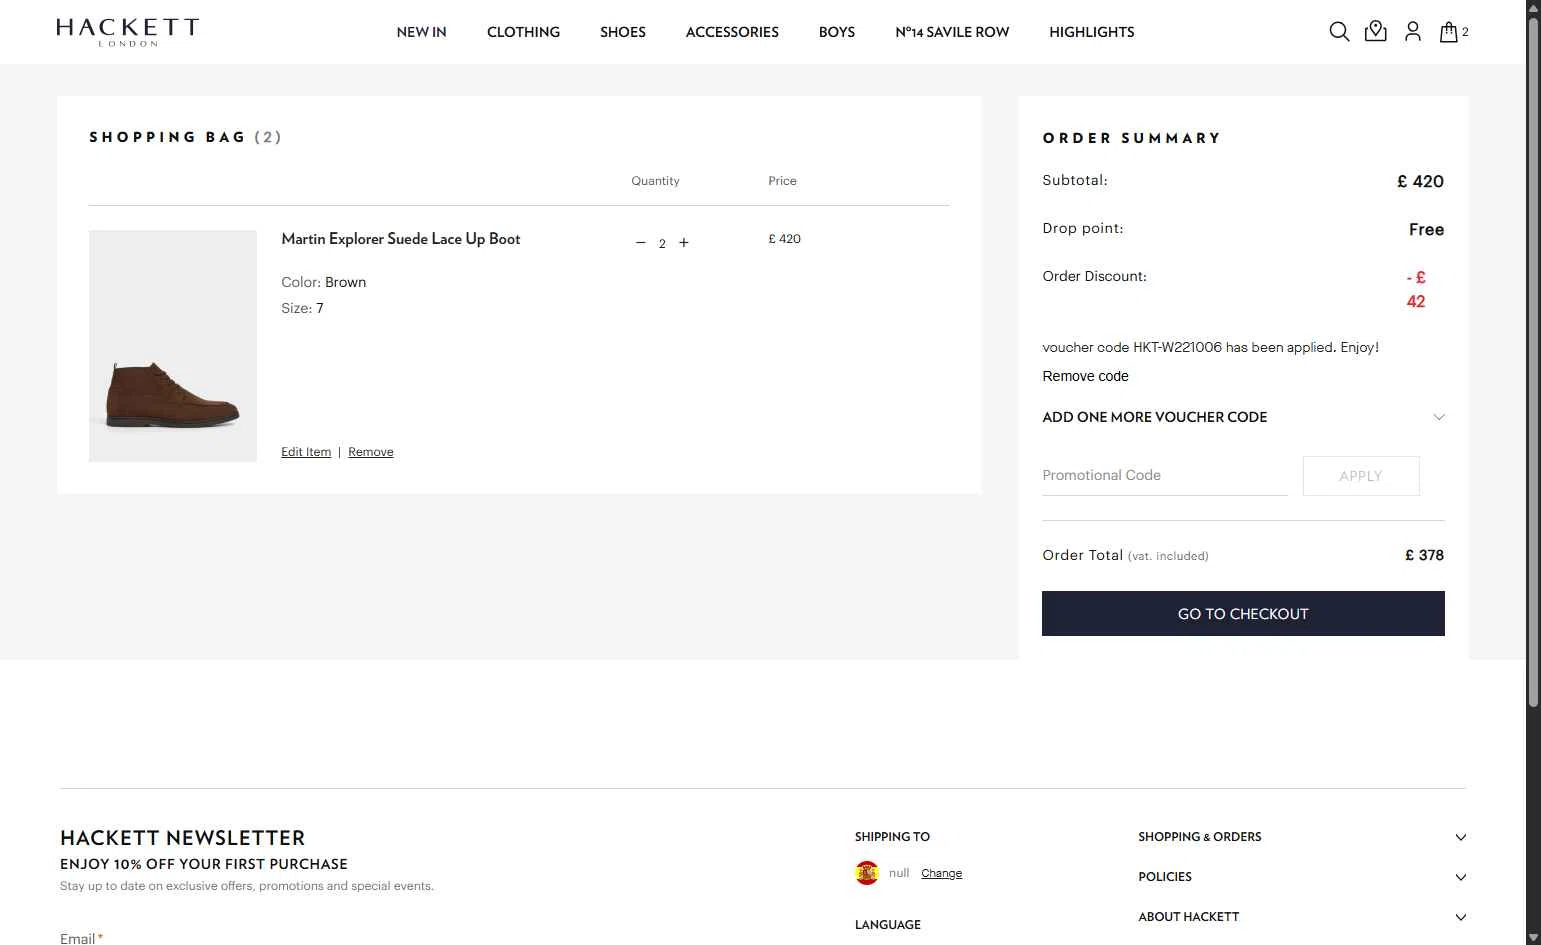Expand ABOUT HACKETT footer section

pyautogui.click(x=1302, y=917)
